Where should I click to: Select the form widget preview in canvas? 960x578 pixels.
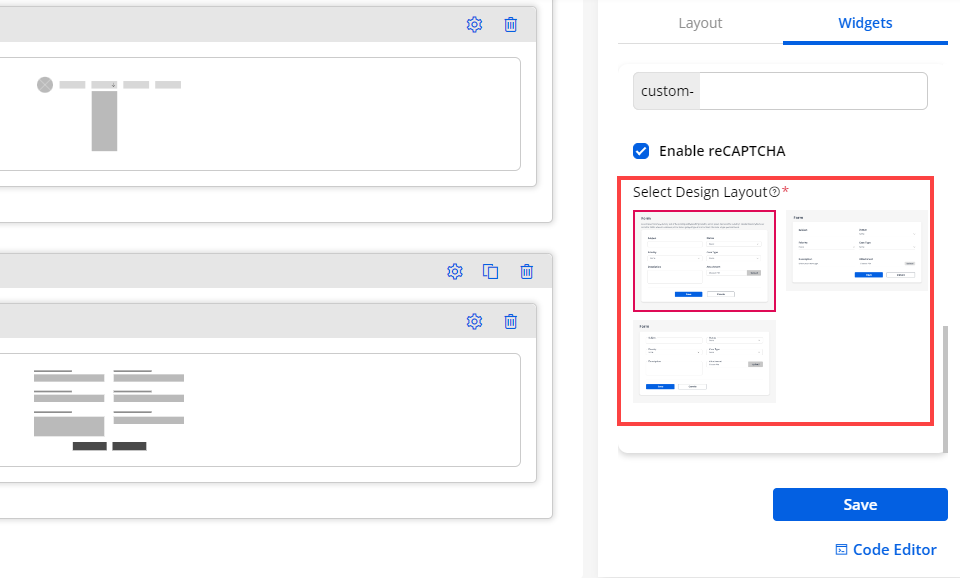[260, 410]
